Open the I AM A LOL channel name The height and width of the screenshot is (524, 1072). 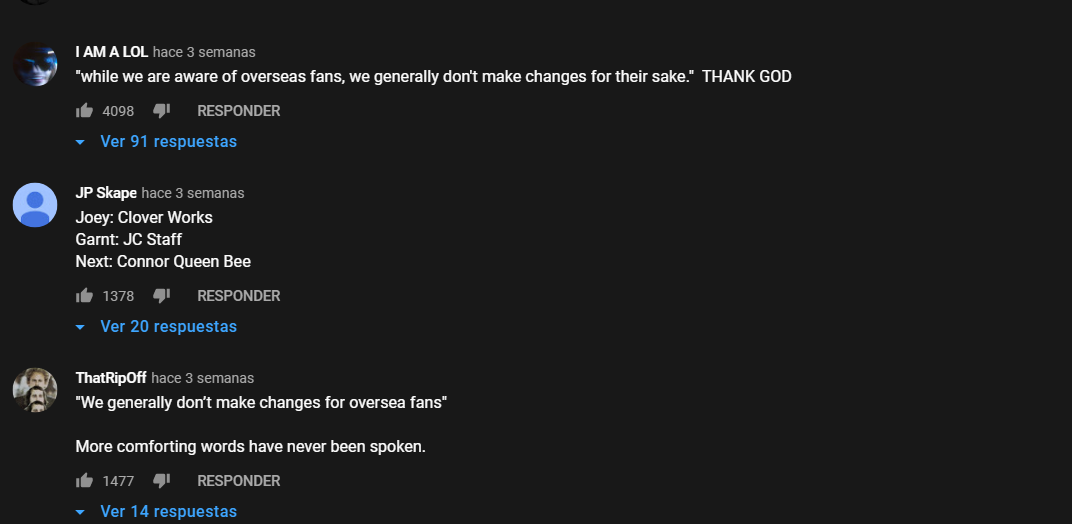111,52
